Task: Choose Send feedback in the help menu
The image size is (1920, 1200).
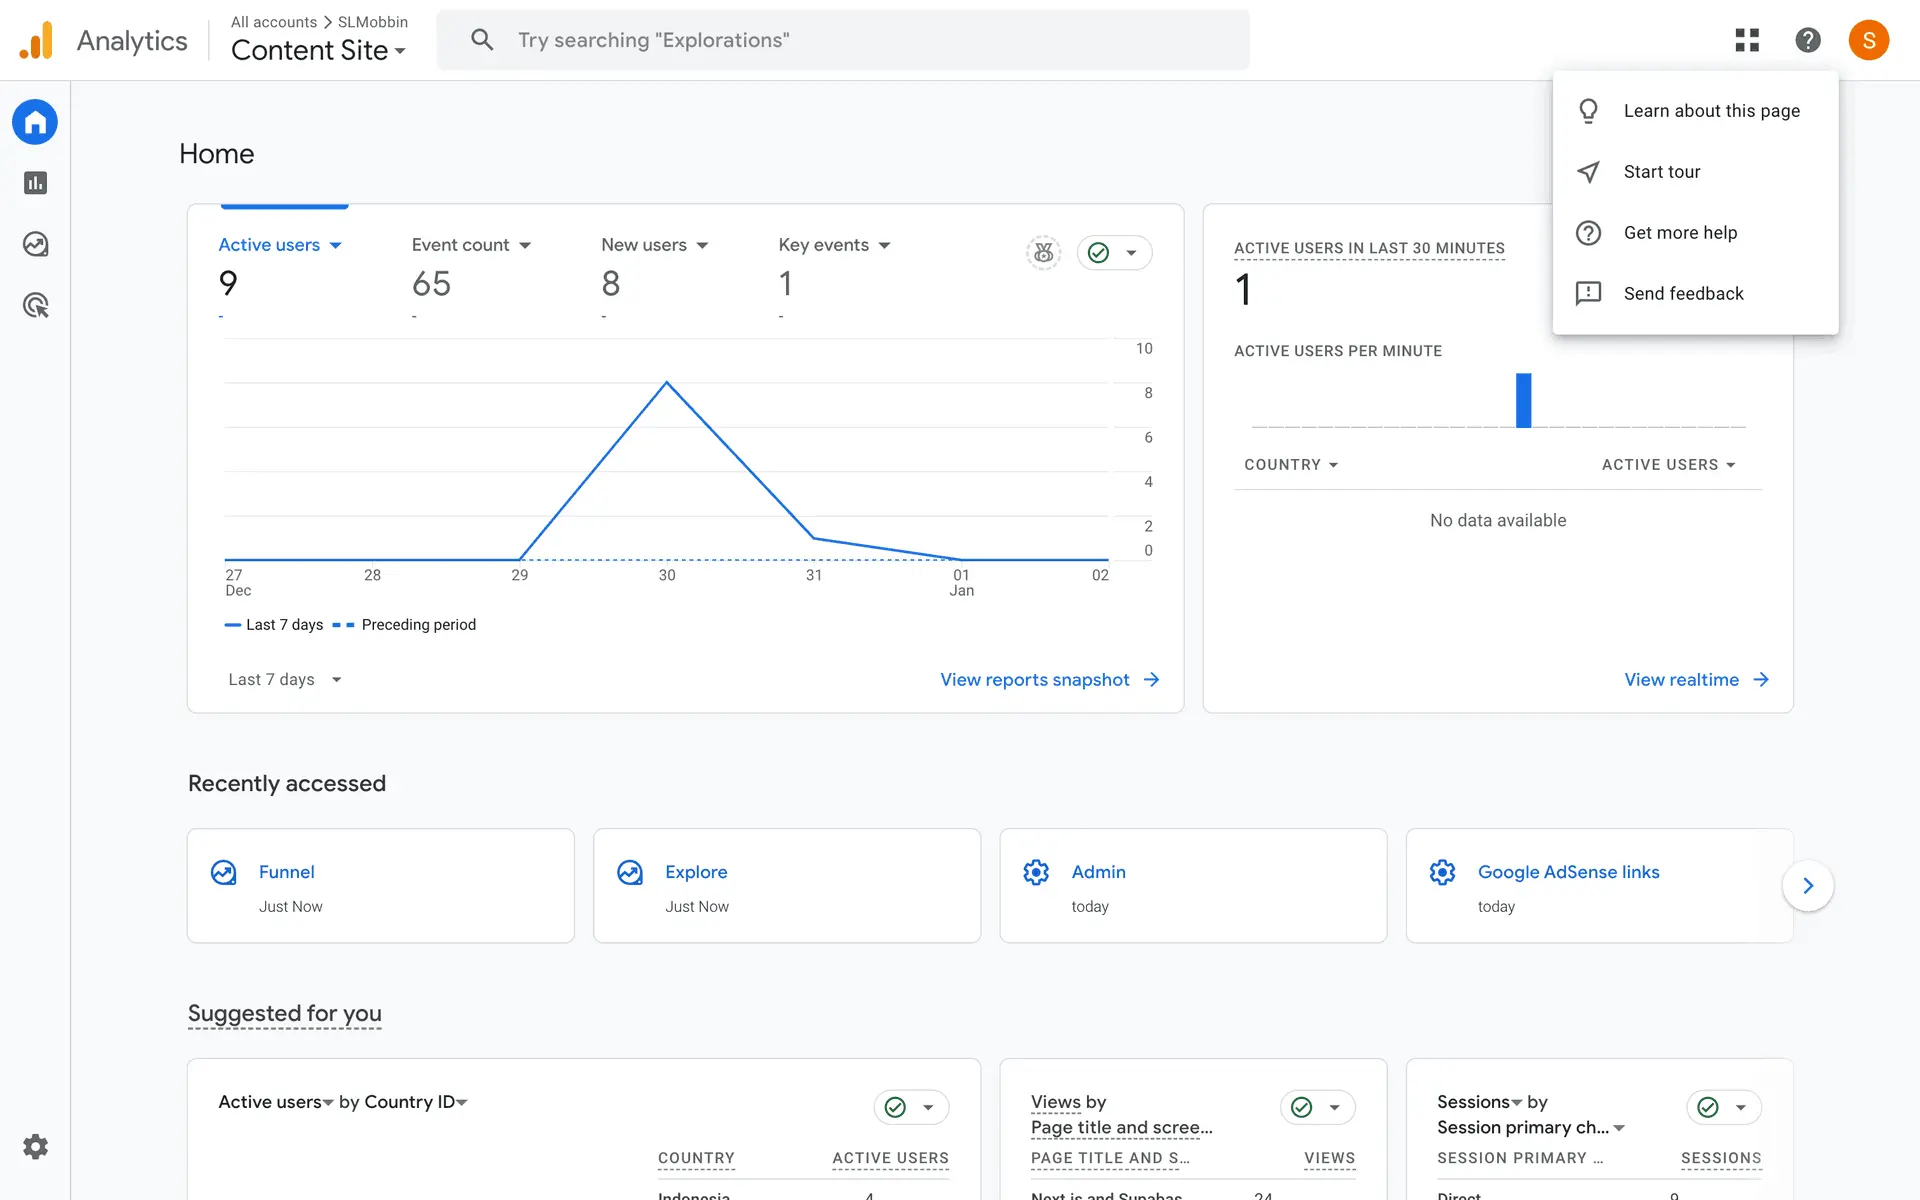Action: pyautogui.click(x=1683, y=293)
